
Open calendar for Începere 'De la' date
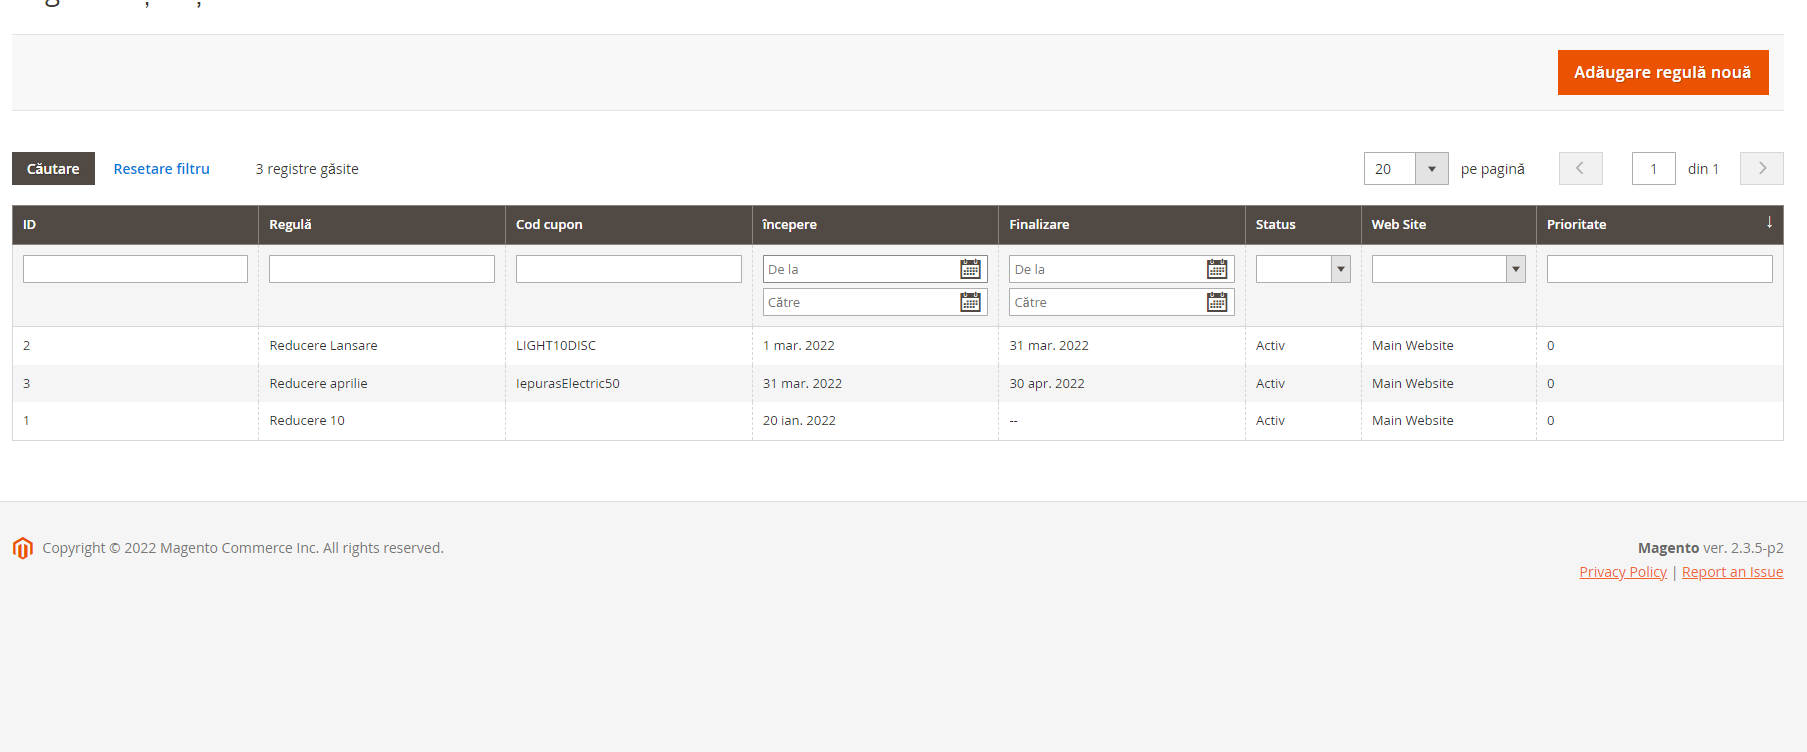(x=970, y=269)
